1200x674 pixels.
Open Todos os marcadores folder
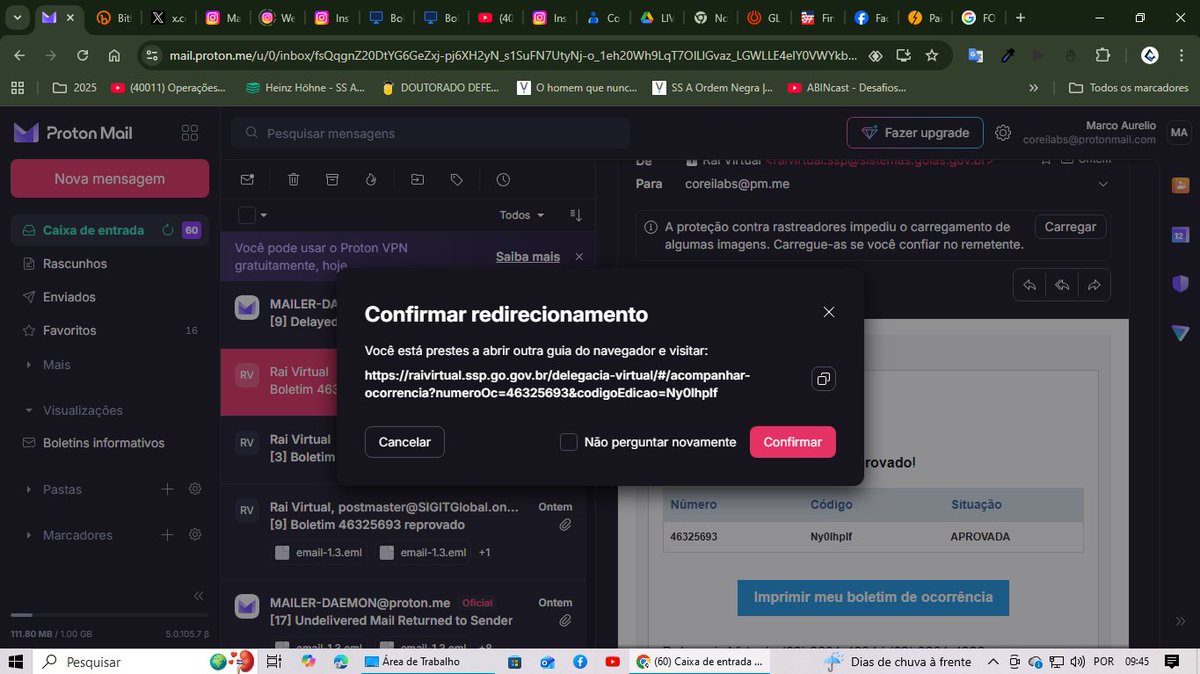pos(1128,88)
